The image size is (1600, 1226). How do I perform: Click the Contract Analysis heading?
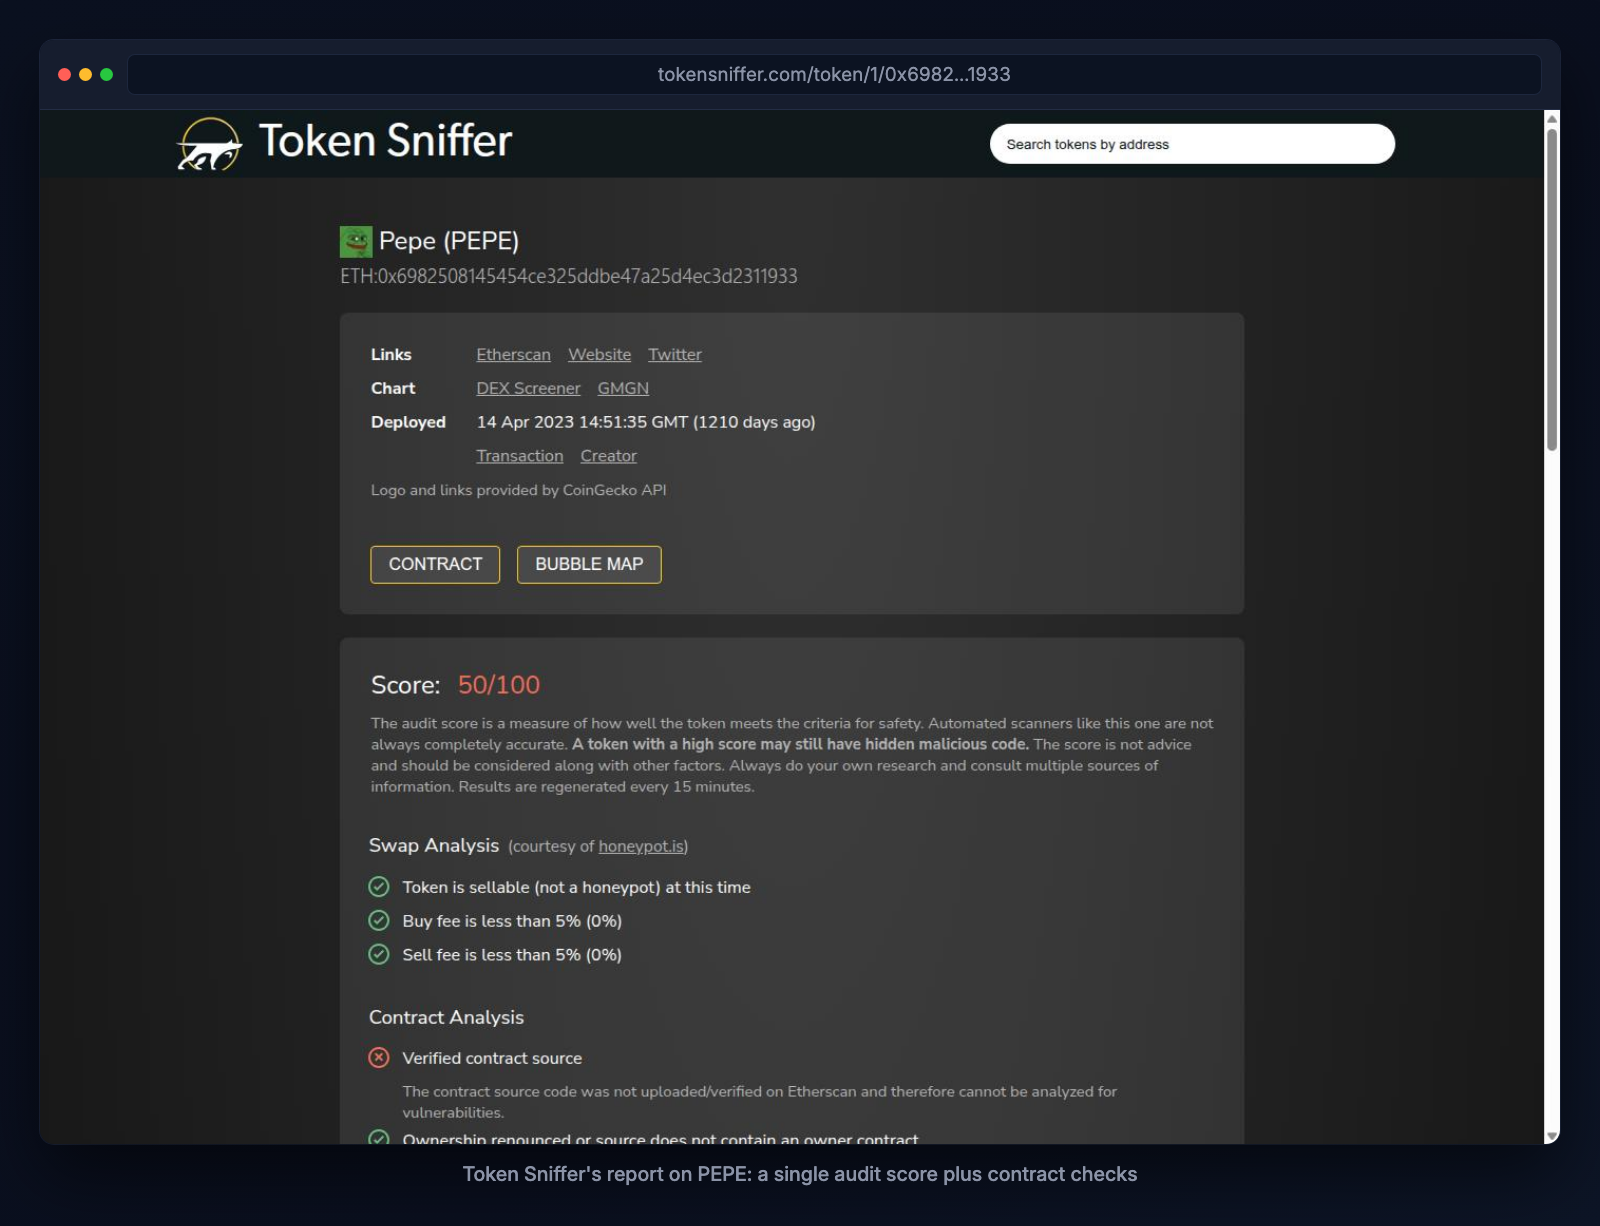446,1017
